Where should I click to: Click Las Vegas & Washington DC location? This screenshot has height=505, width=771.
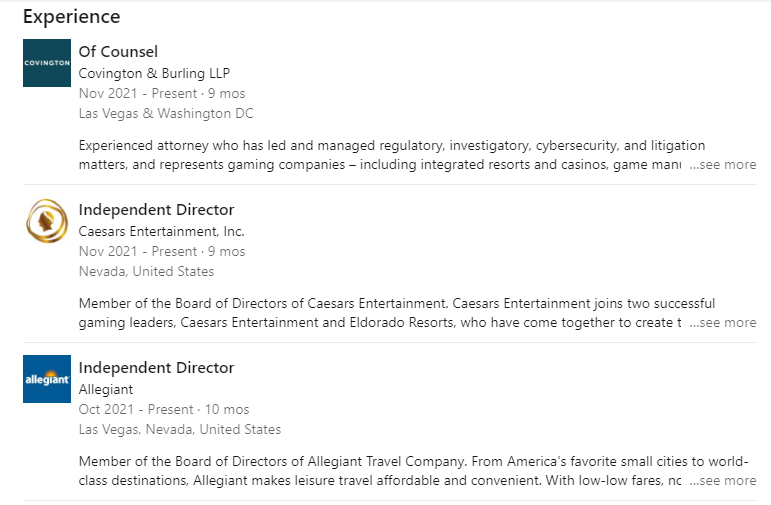point(166,114)
